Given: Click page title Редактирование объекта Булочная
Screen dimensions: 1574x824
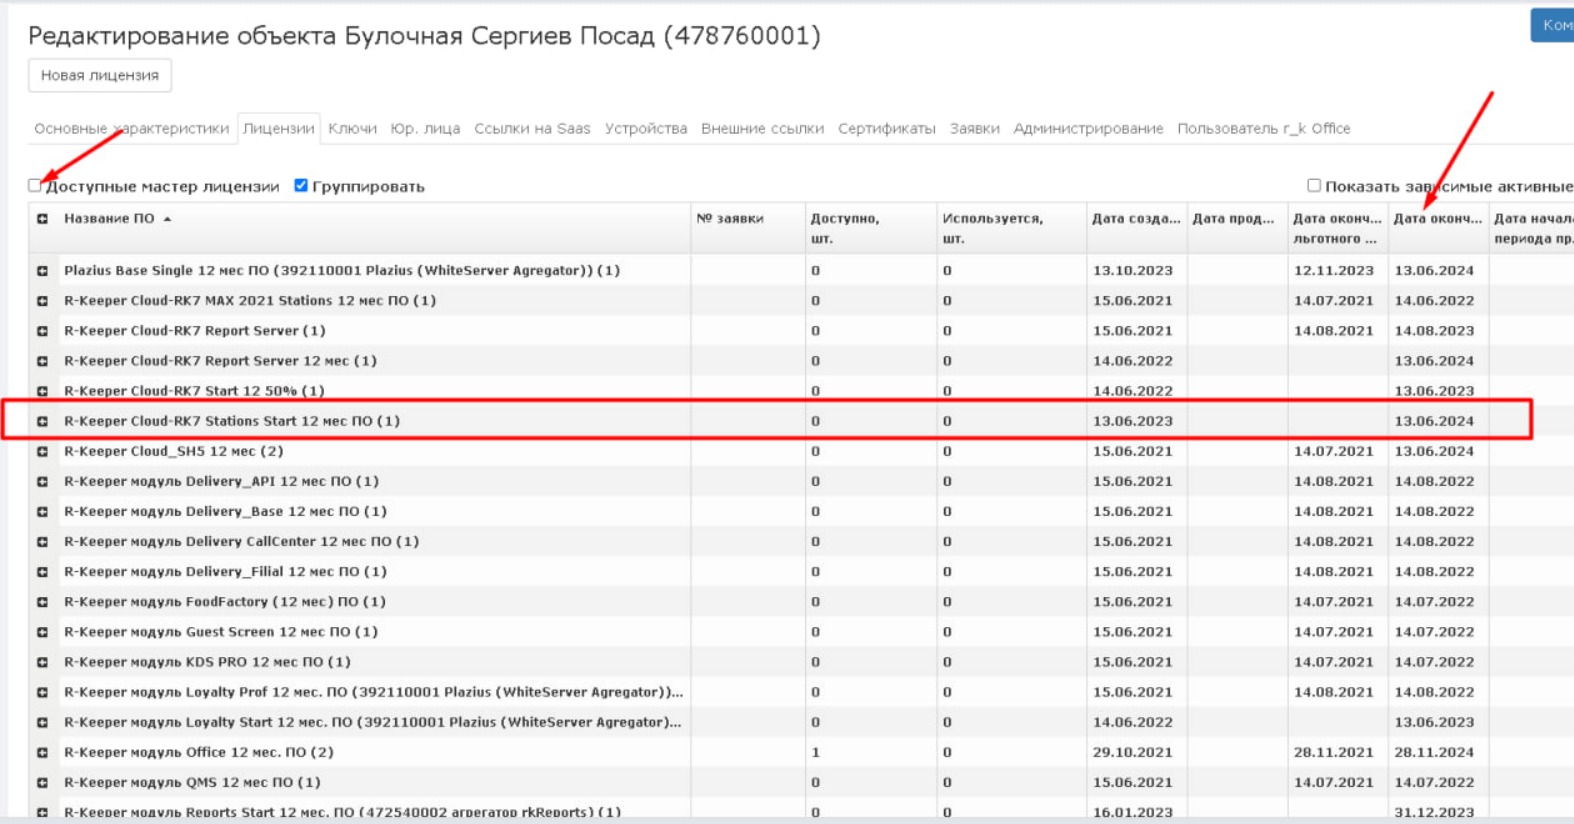Looking at the screenshot, I should click(x=424, y=36).
